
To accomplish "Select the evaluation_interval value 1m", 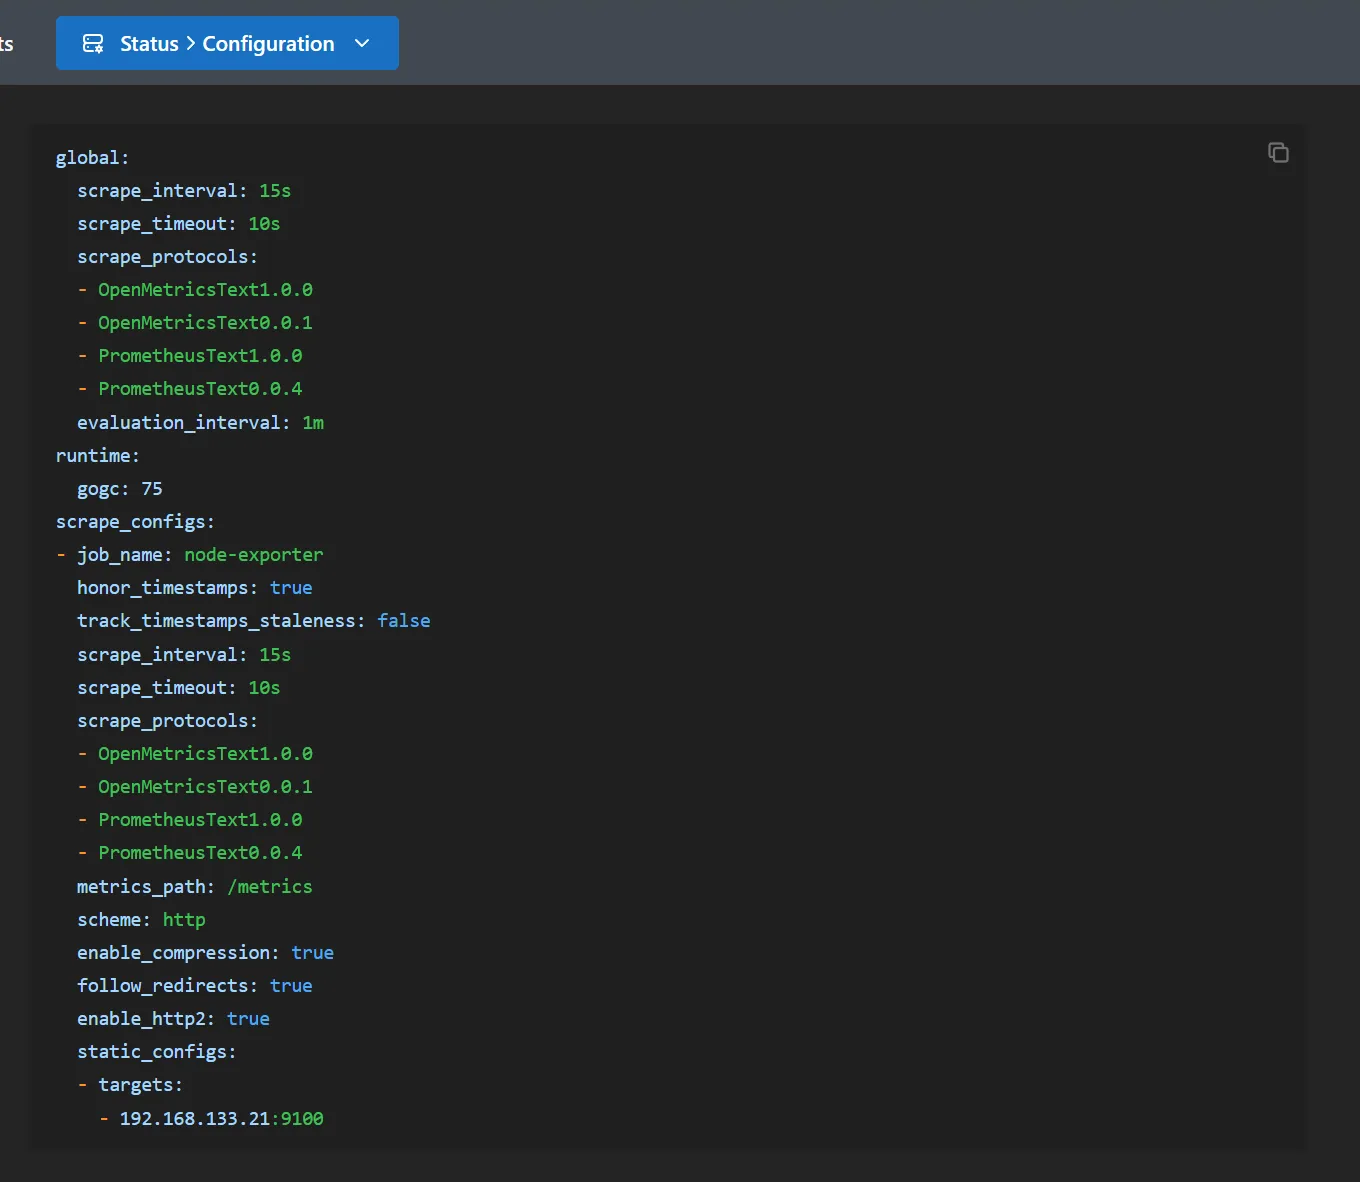I will pos(313,423).
